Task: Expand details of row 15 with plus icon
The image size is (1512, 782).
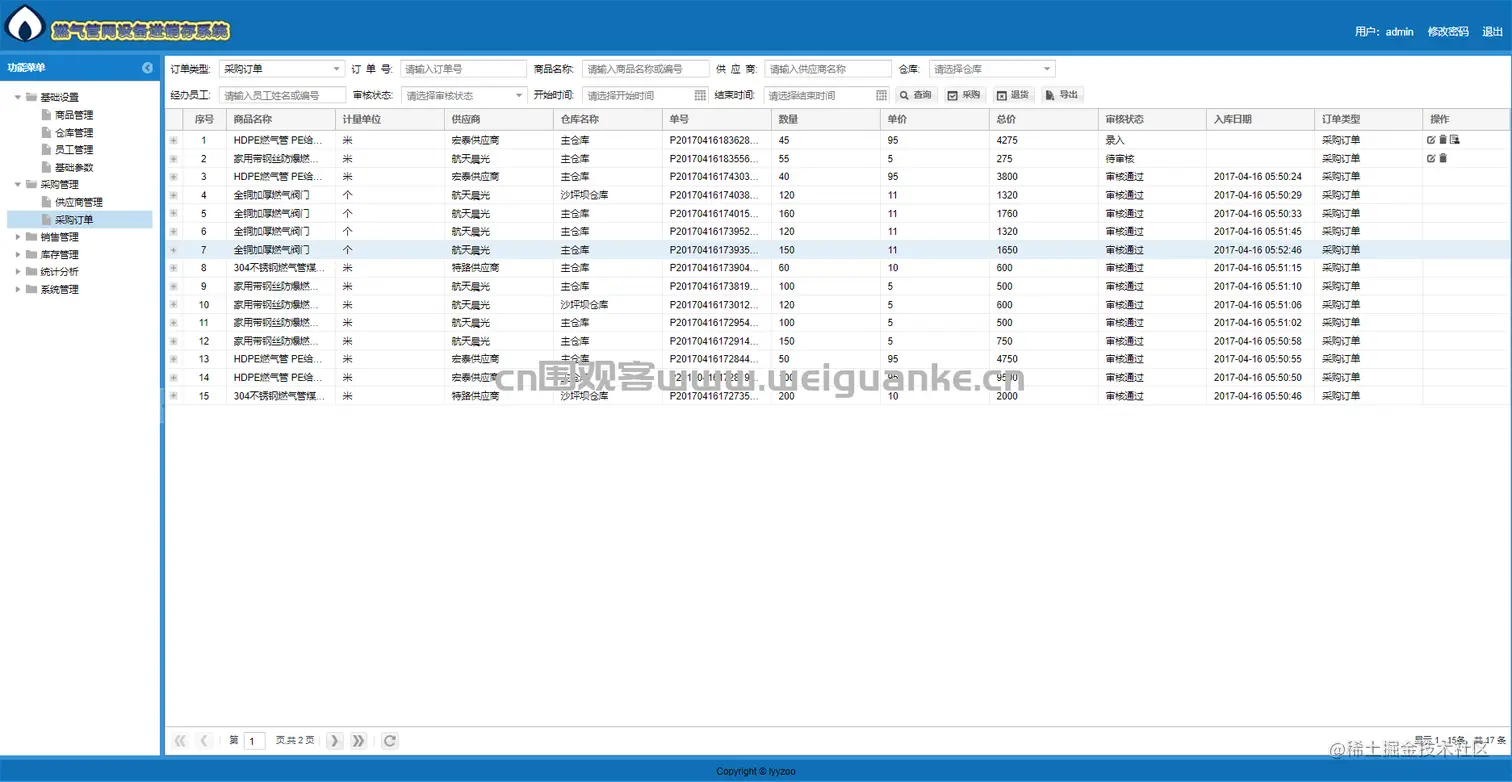Action: click(x=174, y=396)
